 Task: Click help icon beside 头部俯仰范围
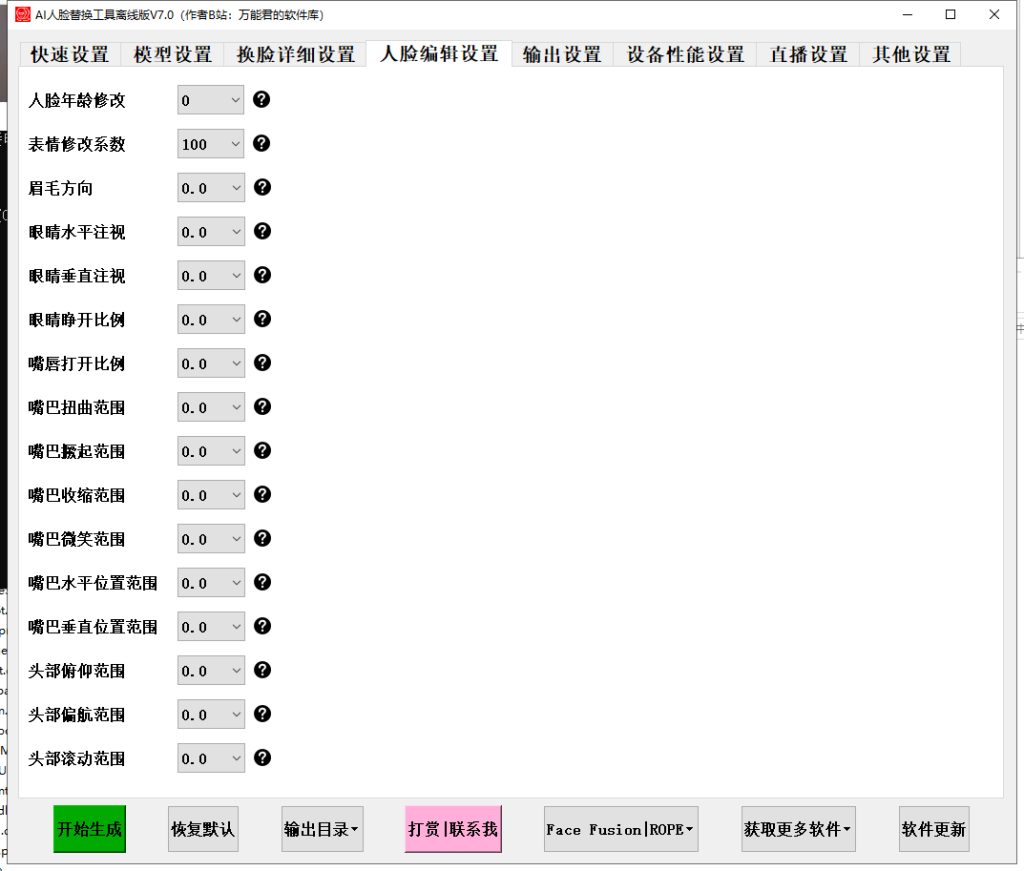point(262,670)
